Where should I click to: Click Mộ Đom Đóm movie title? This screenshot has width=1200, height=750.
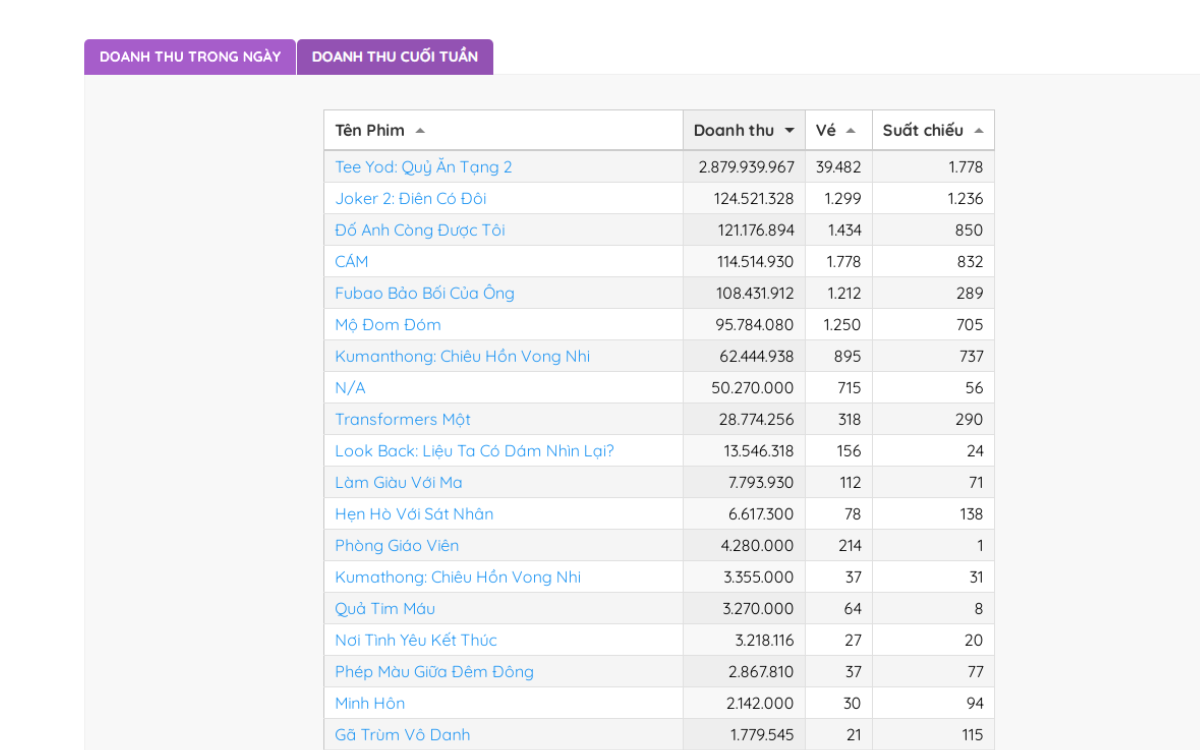[x=387, y=325]
